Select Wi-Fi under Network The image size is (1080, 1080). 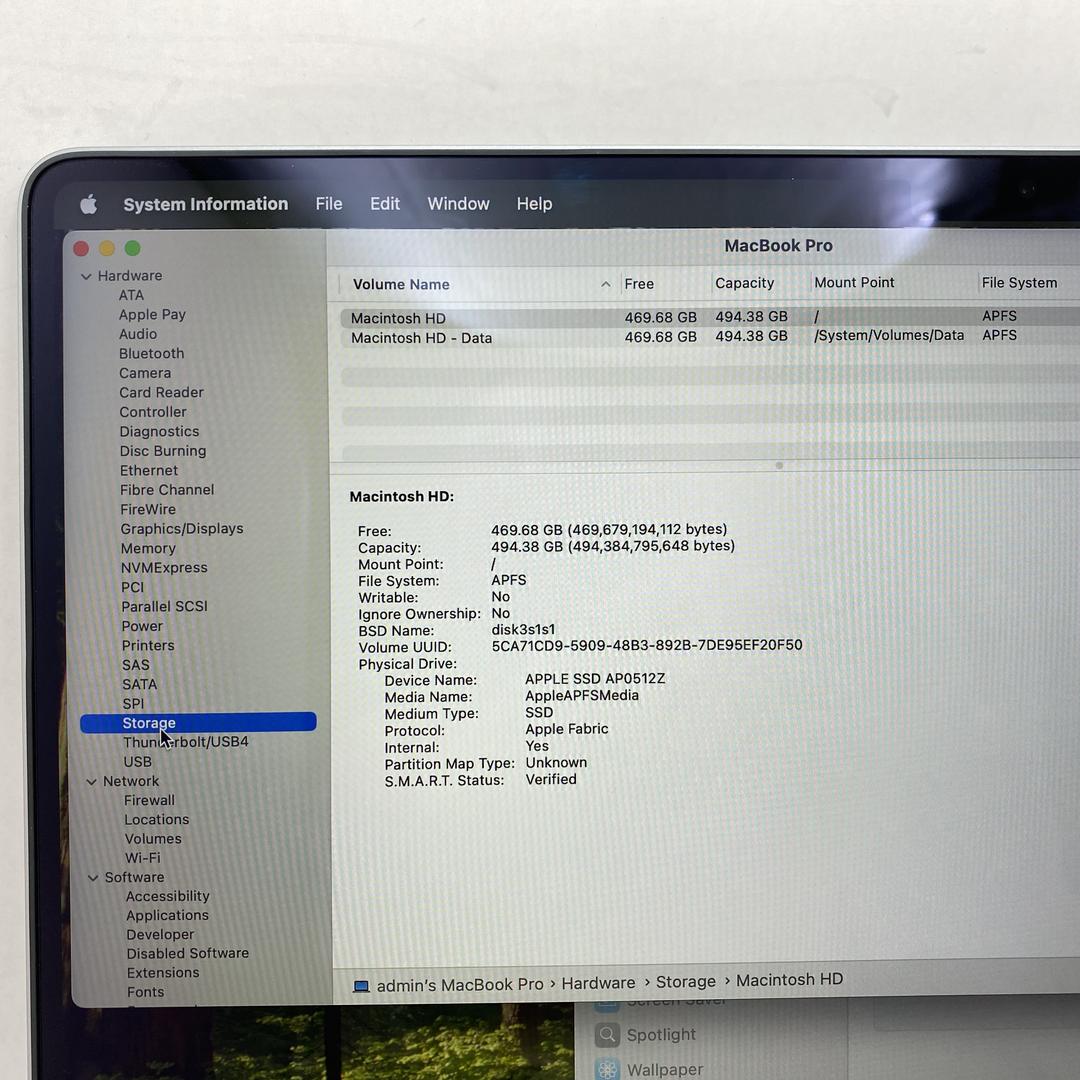tap(143, 858)
